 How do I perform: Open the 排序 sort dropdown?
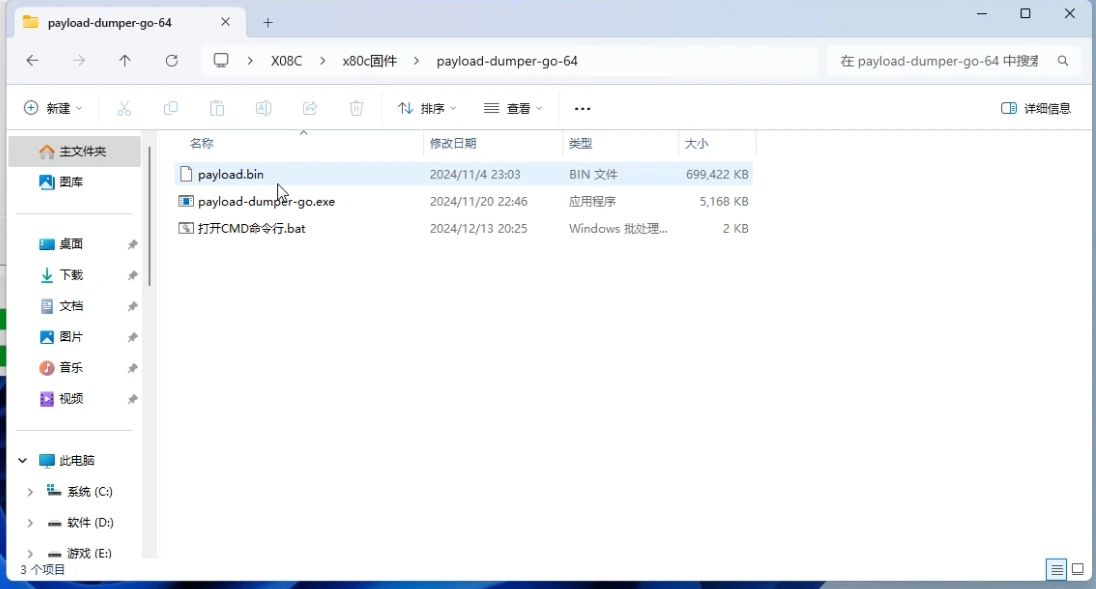[426, 108]
